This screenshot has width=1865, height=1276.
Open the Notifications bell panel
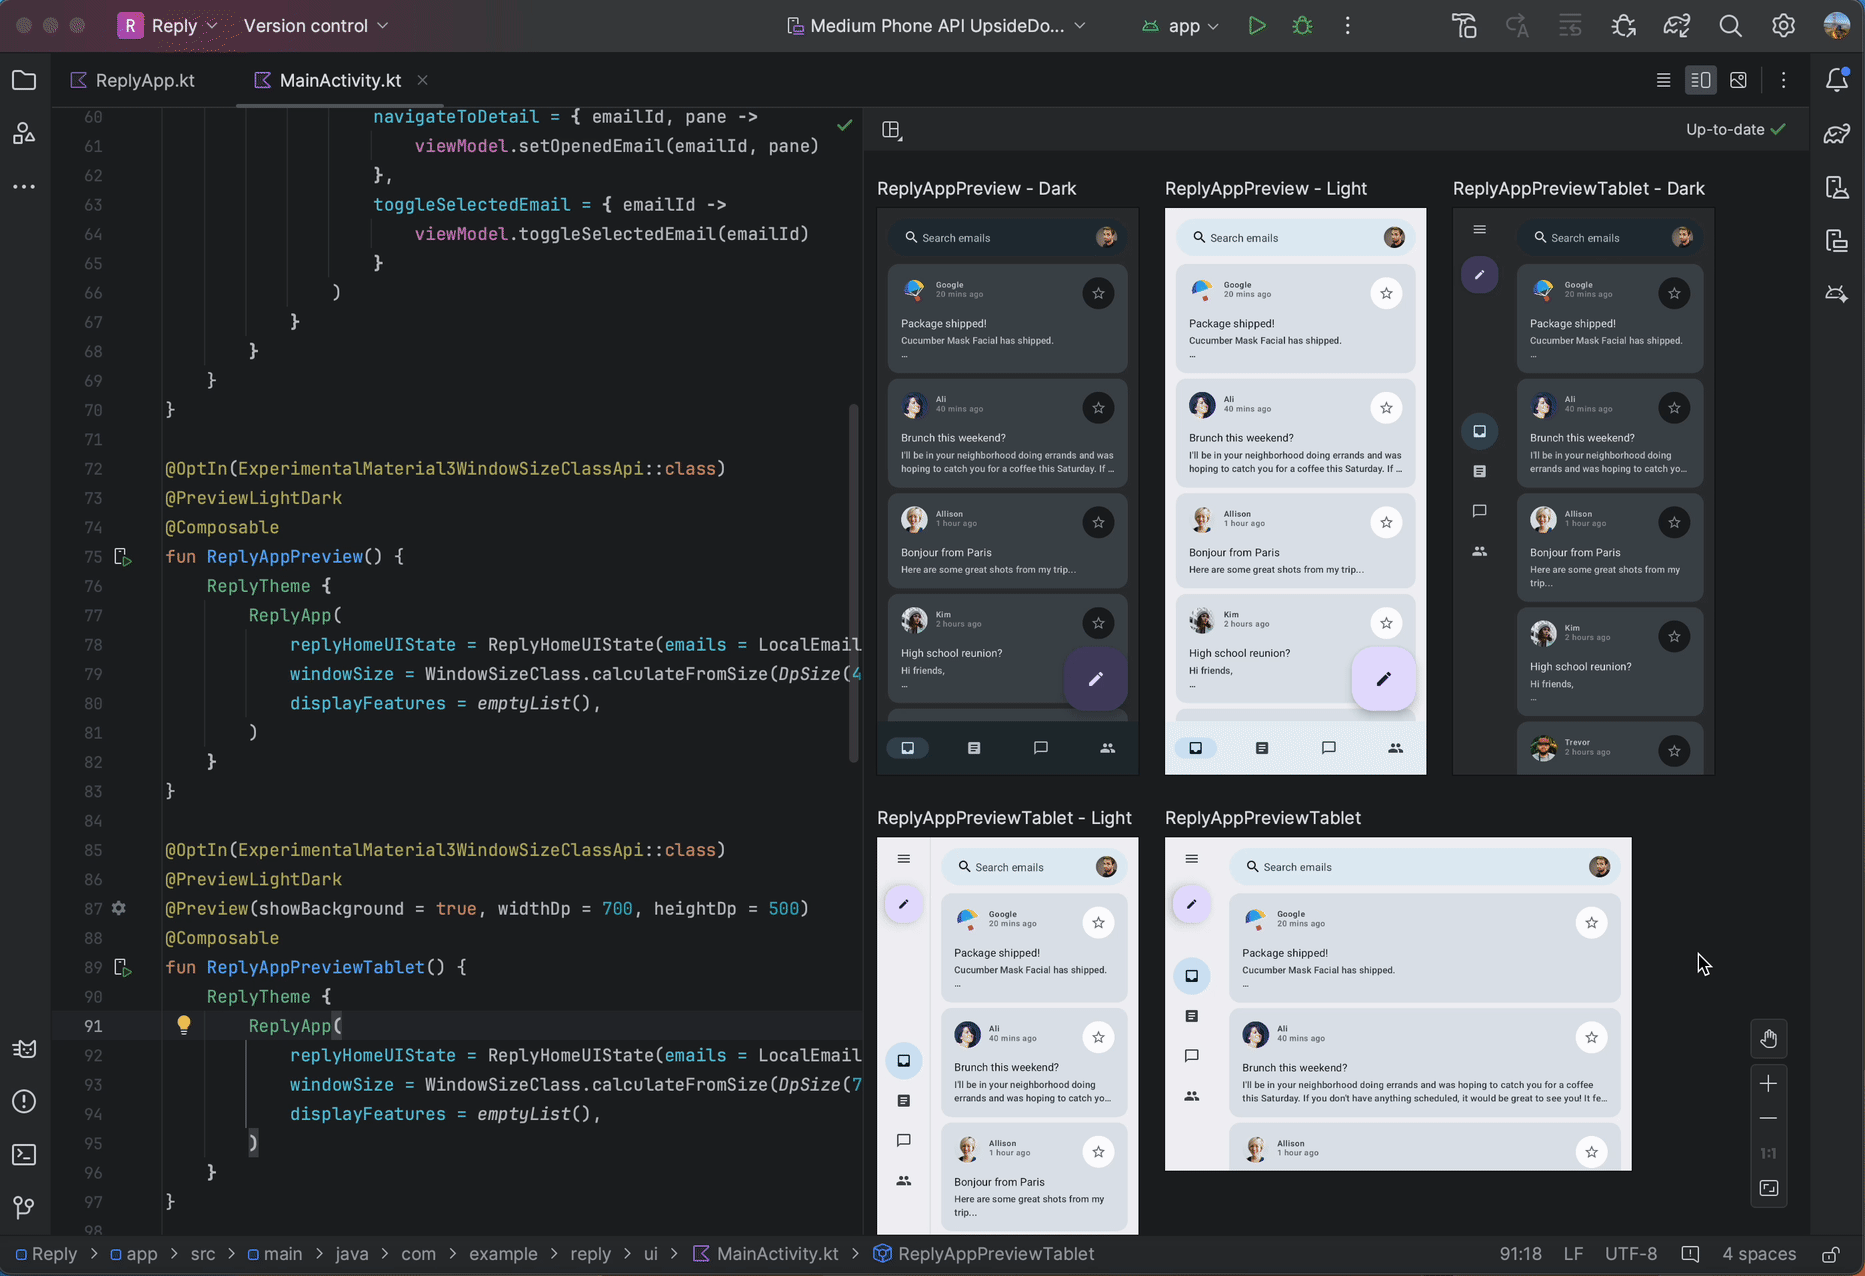1836,80
